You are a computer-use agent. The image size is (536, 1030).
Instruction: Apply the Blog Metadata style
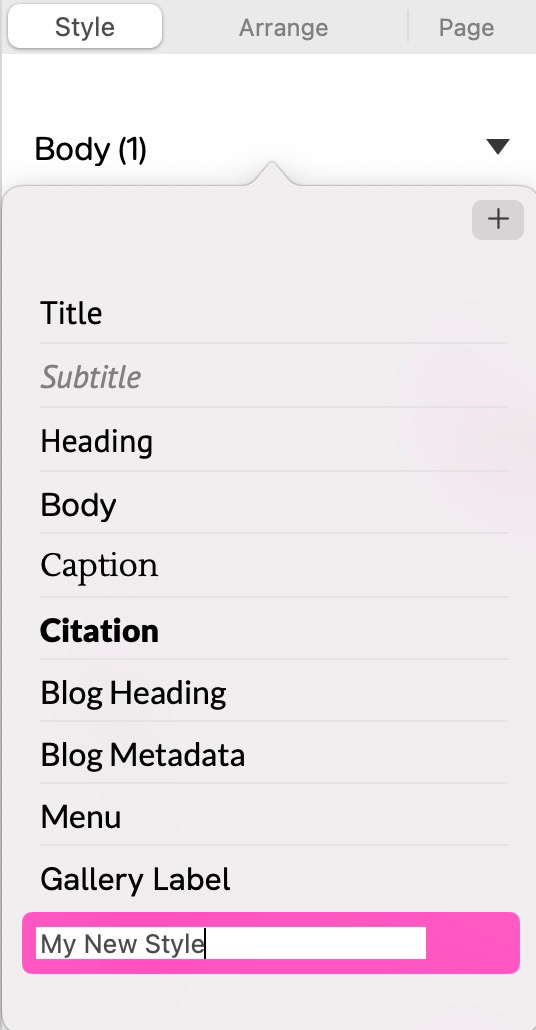click(273, 754)
